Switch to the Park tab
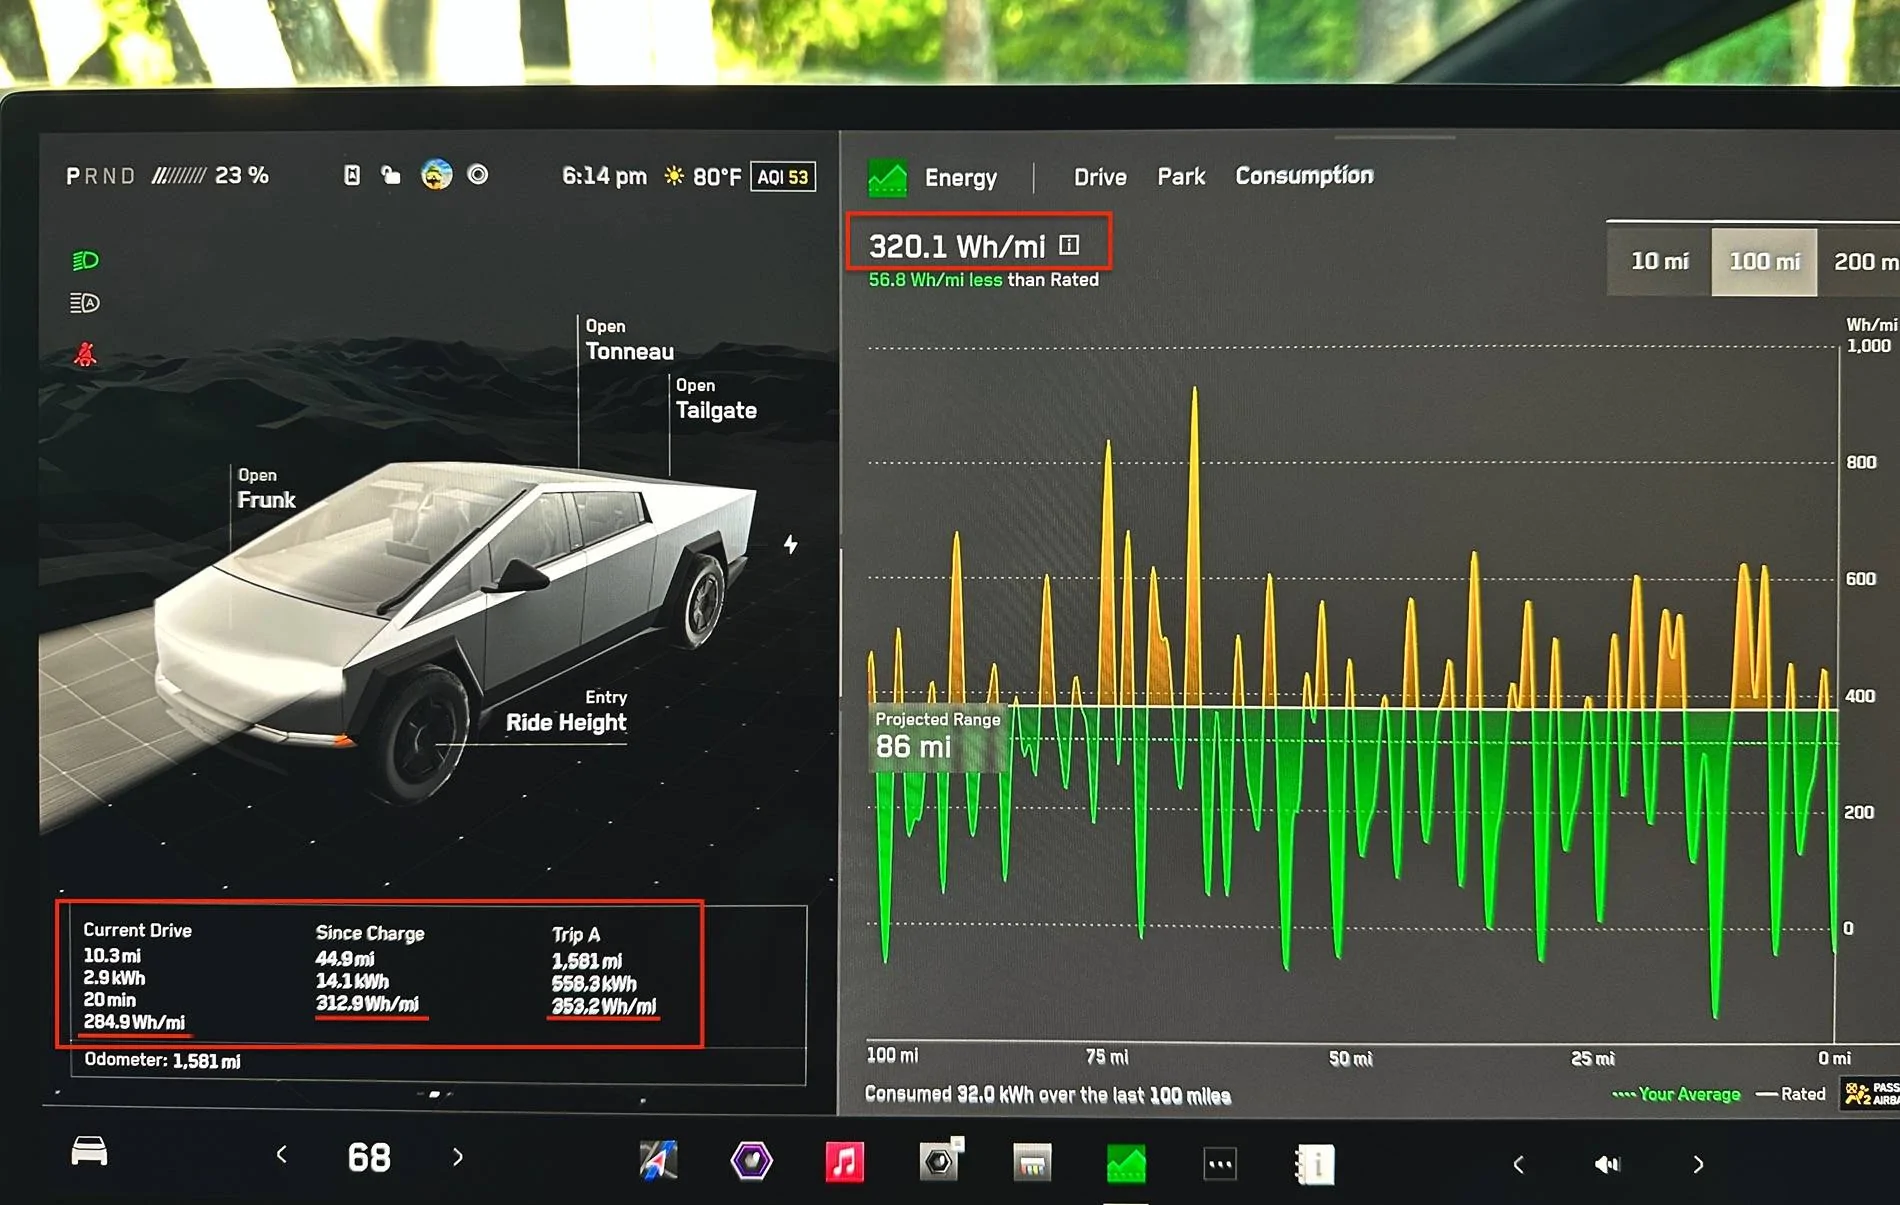1900x1205 pixels. [x=1181, y=177]
